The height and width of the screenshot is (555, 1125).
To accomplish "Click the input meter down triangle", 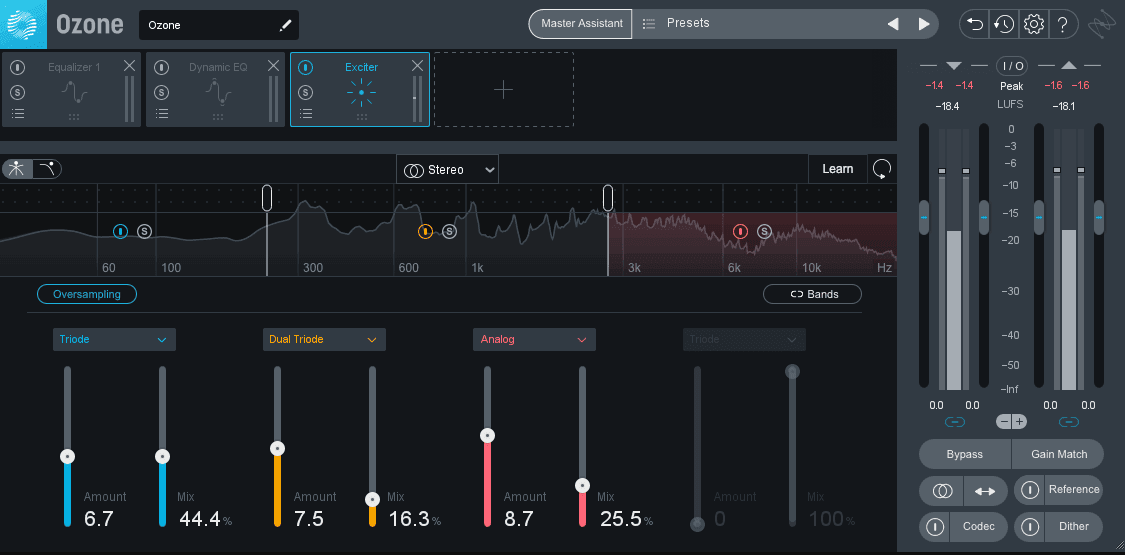I will click(x=954, y=65).
